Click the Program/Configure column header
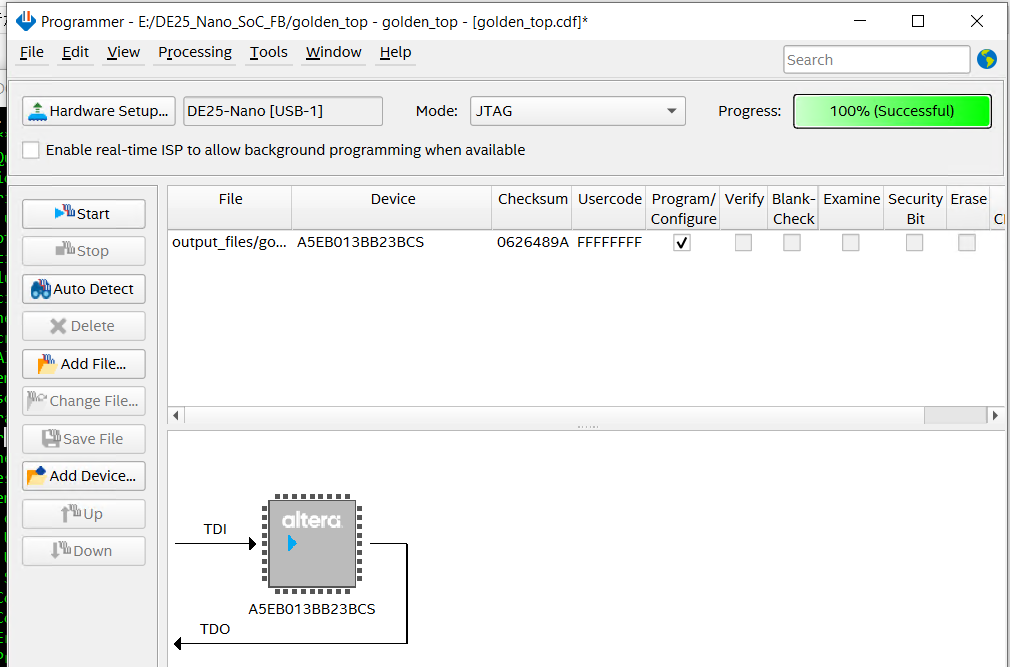Screen dimensions: 1010x667 click(x=683, y=208)
